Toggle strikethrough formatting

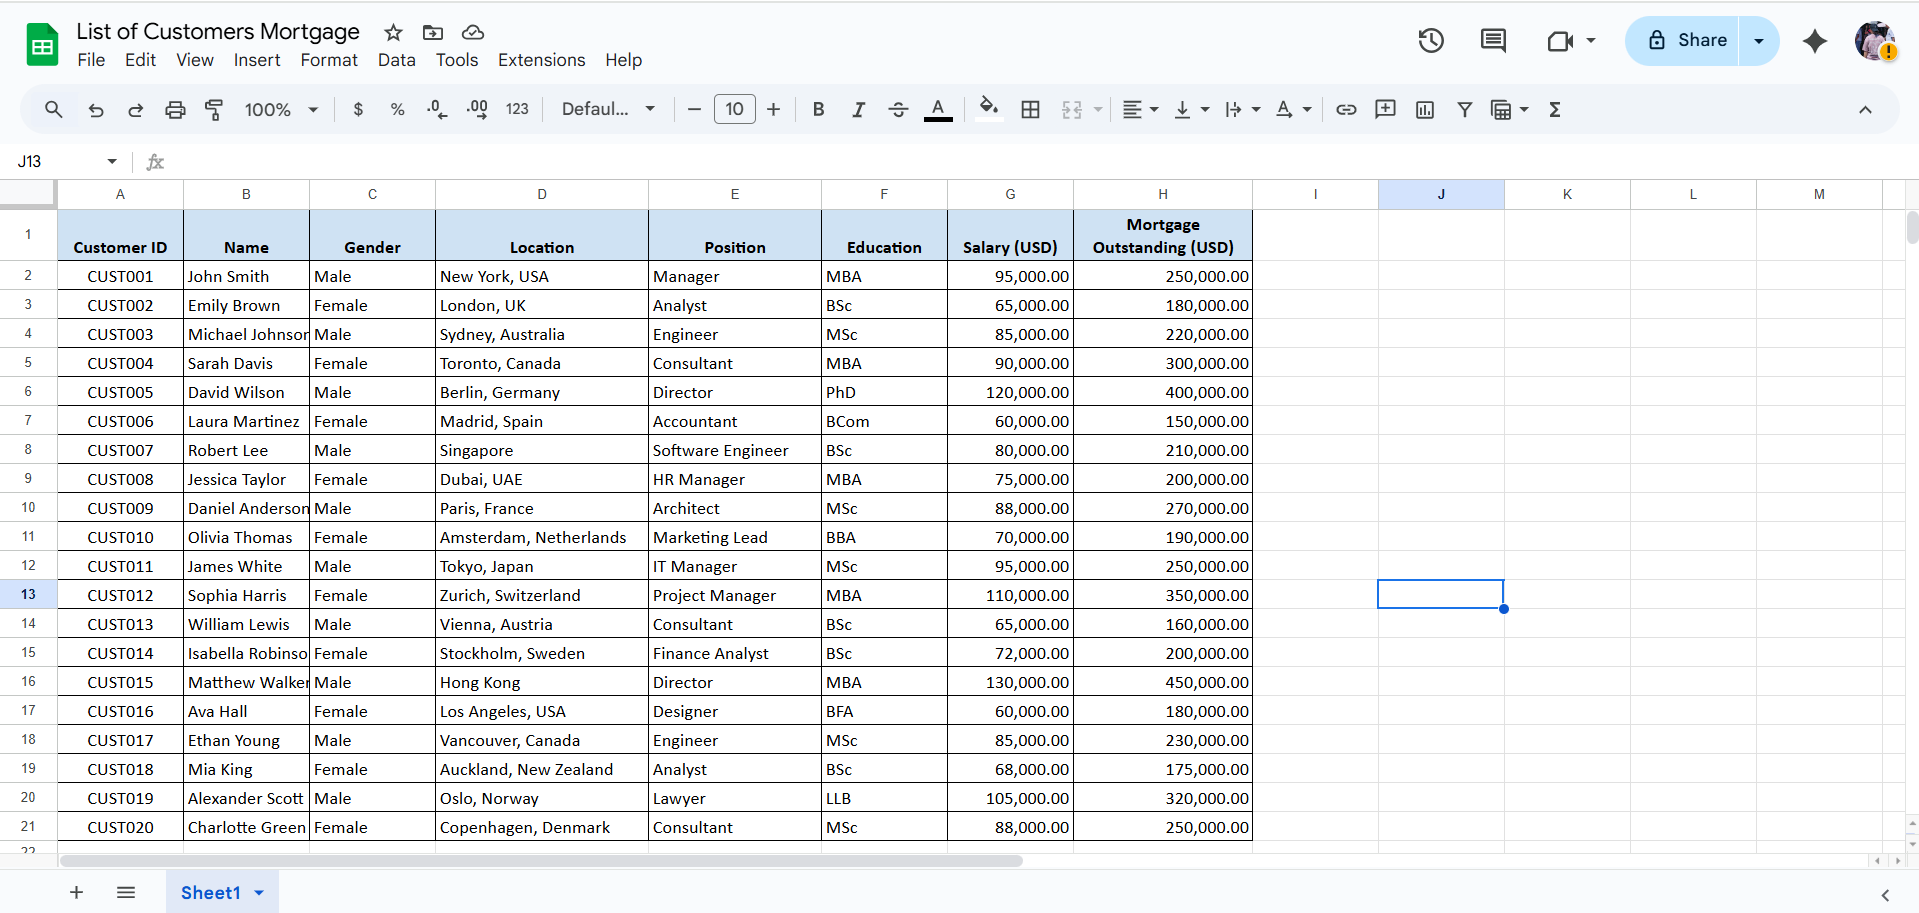coord(898,110)
